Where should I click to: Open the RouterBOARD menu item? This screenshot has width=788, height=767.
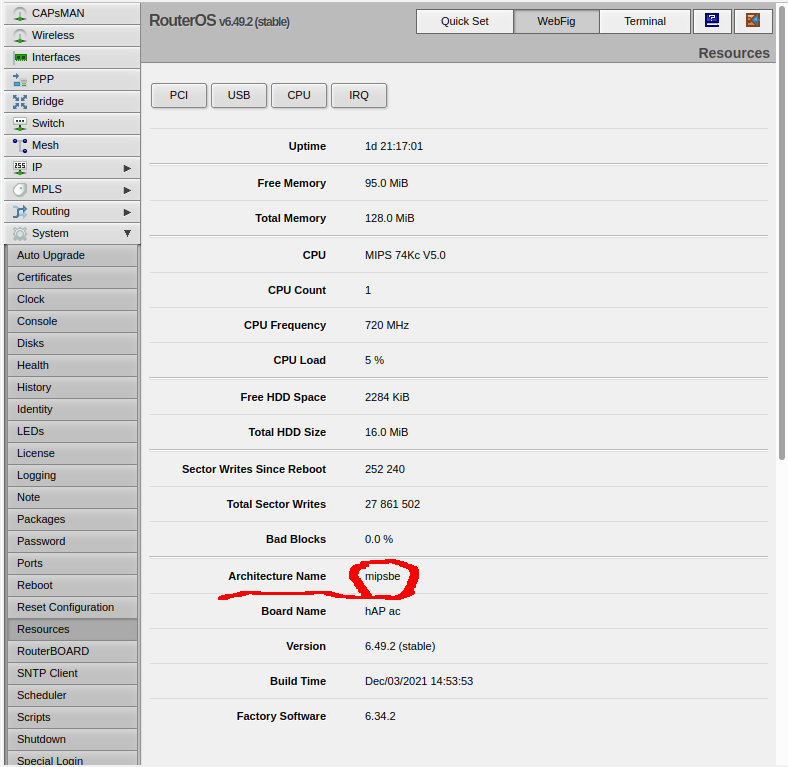pos(72,651)
